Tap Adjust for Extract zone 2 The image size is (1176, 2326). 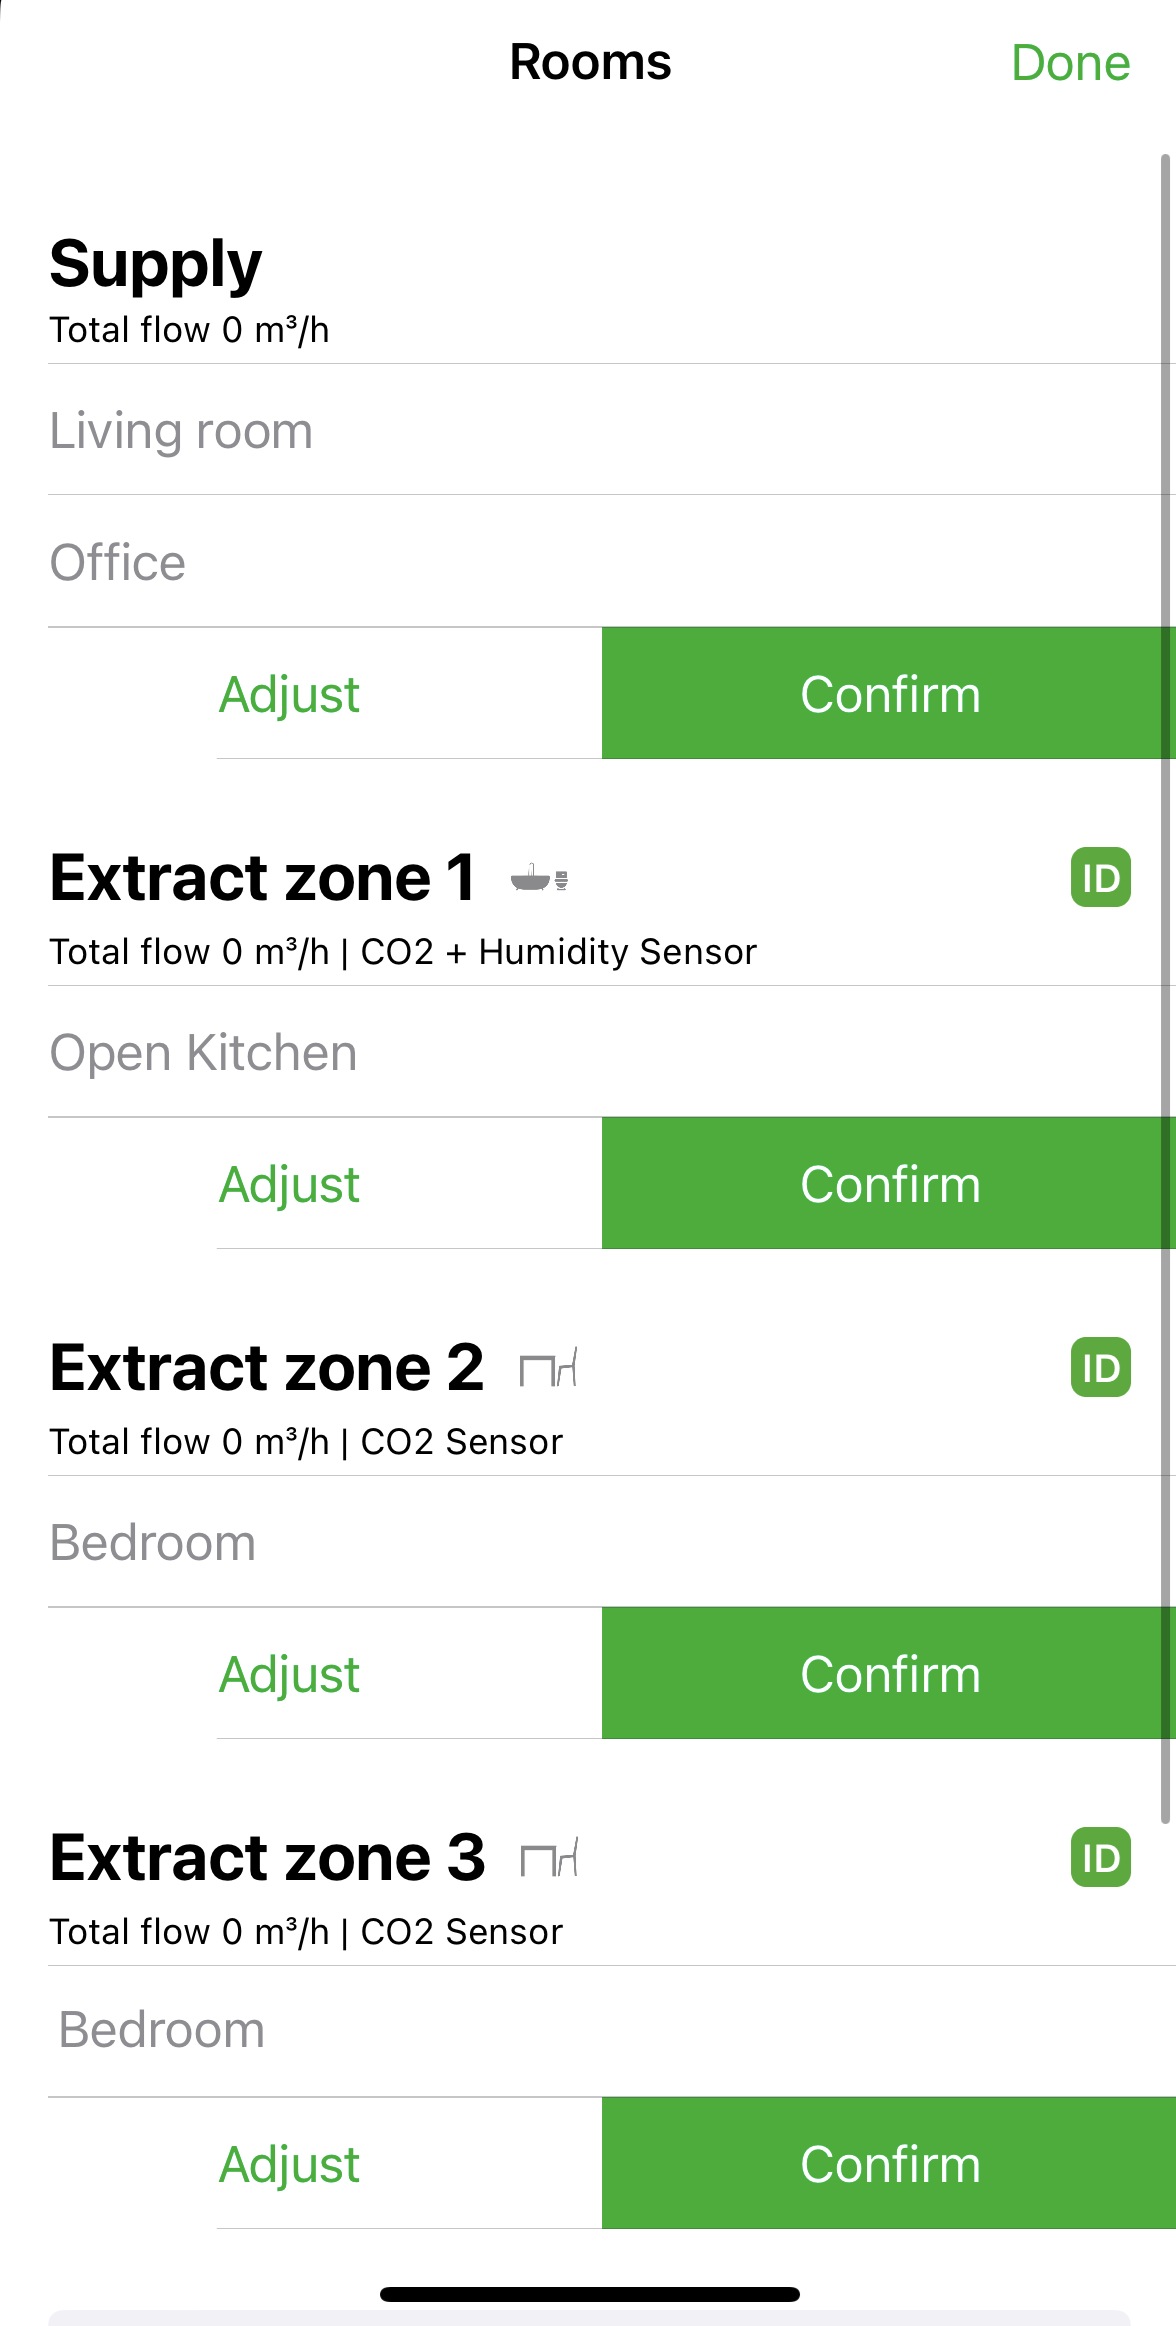point(289,1674)
